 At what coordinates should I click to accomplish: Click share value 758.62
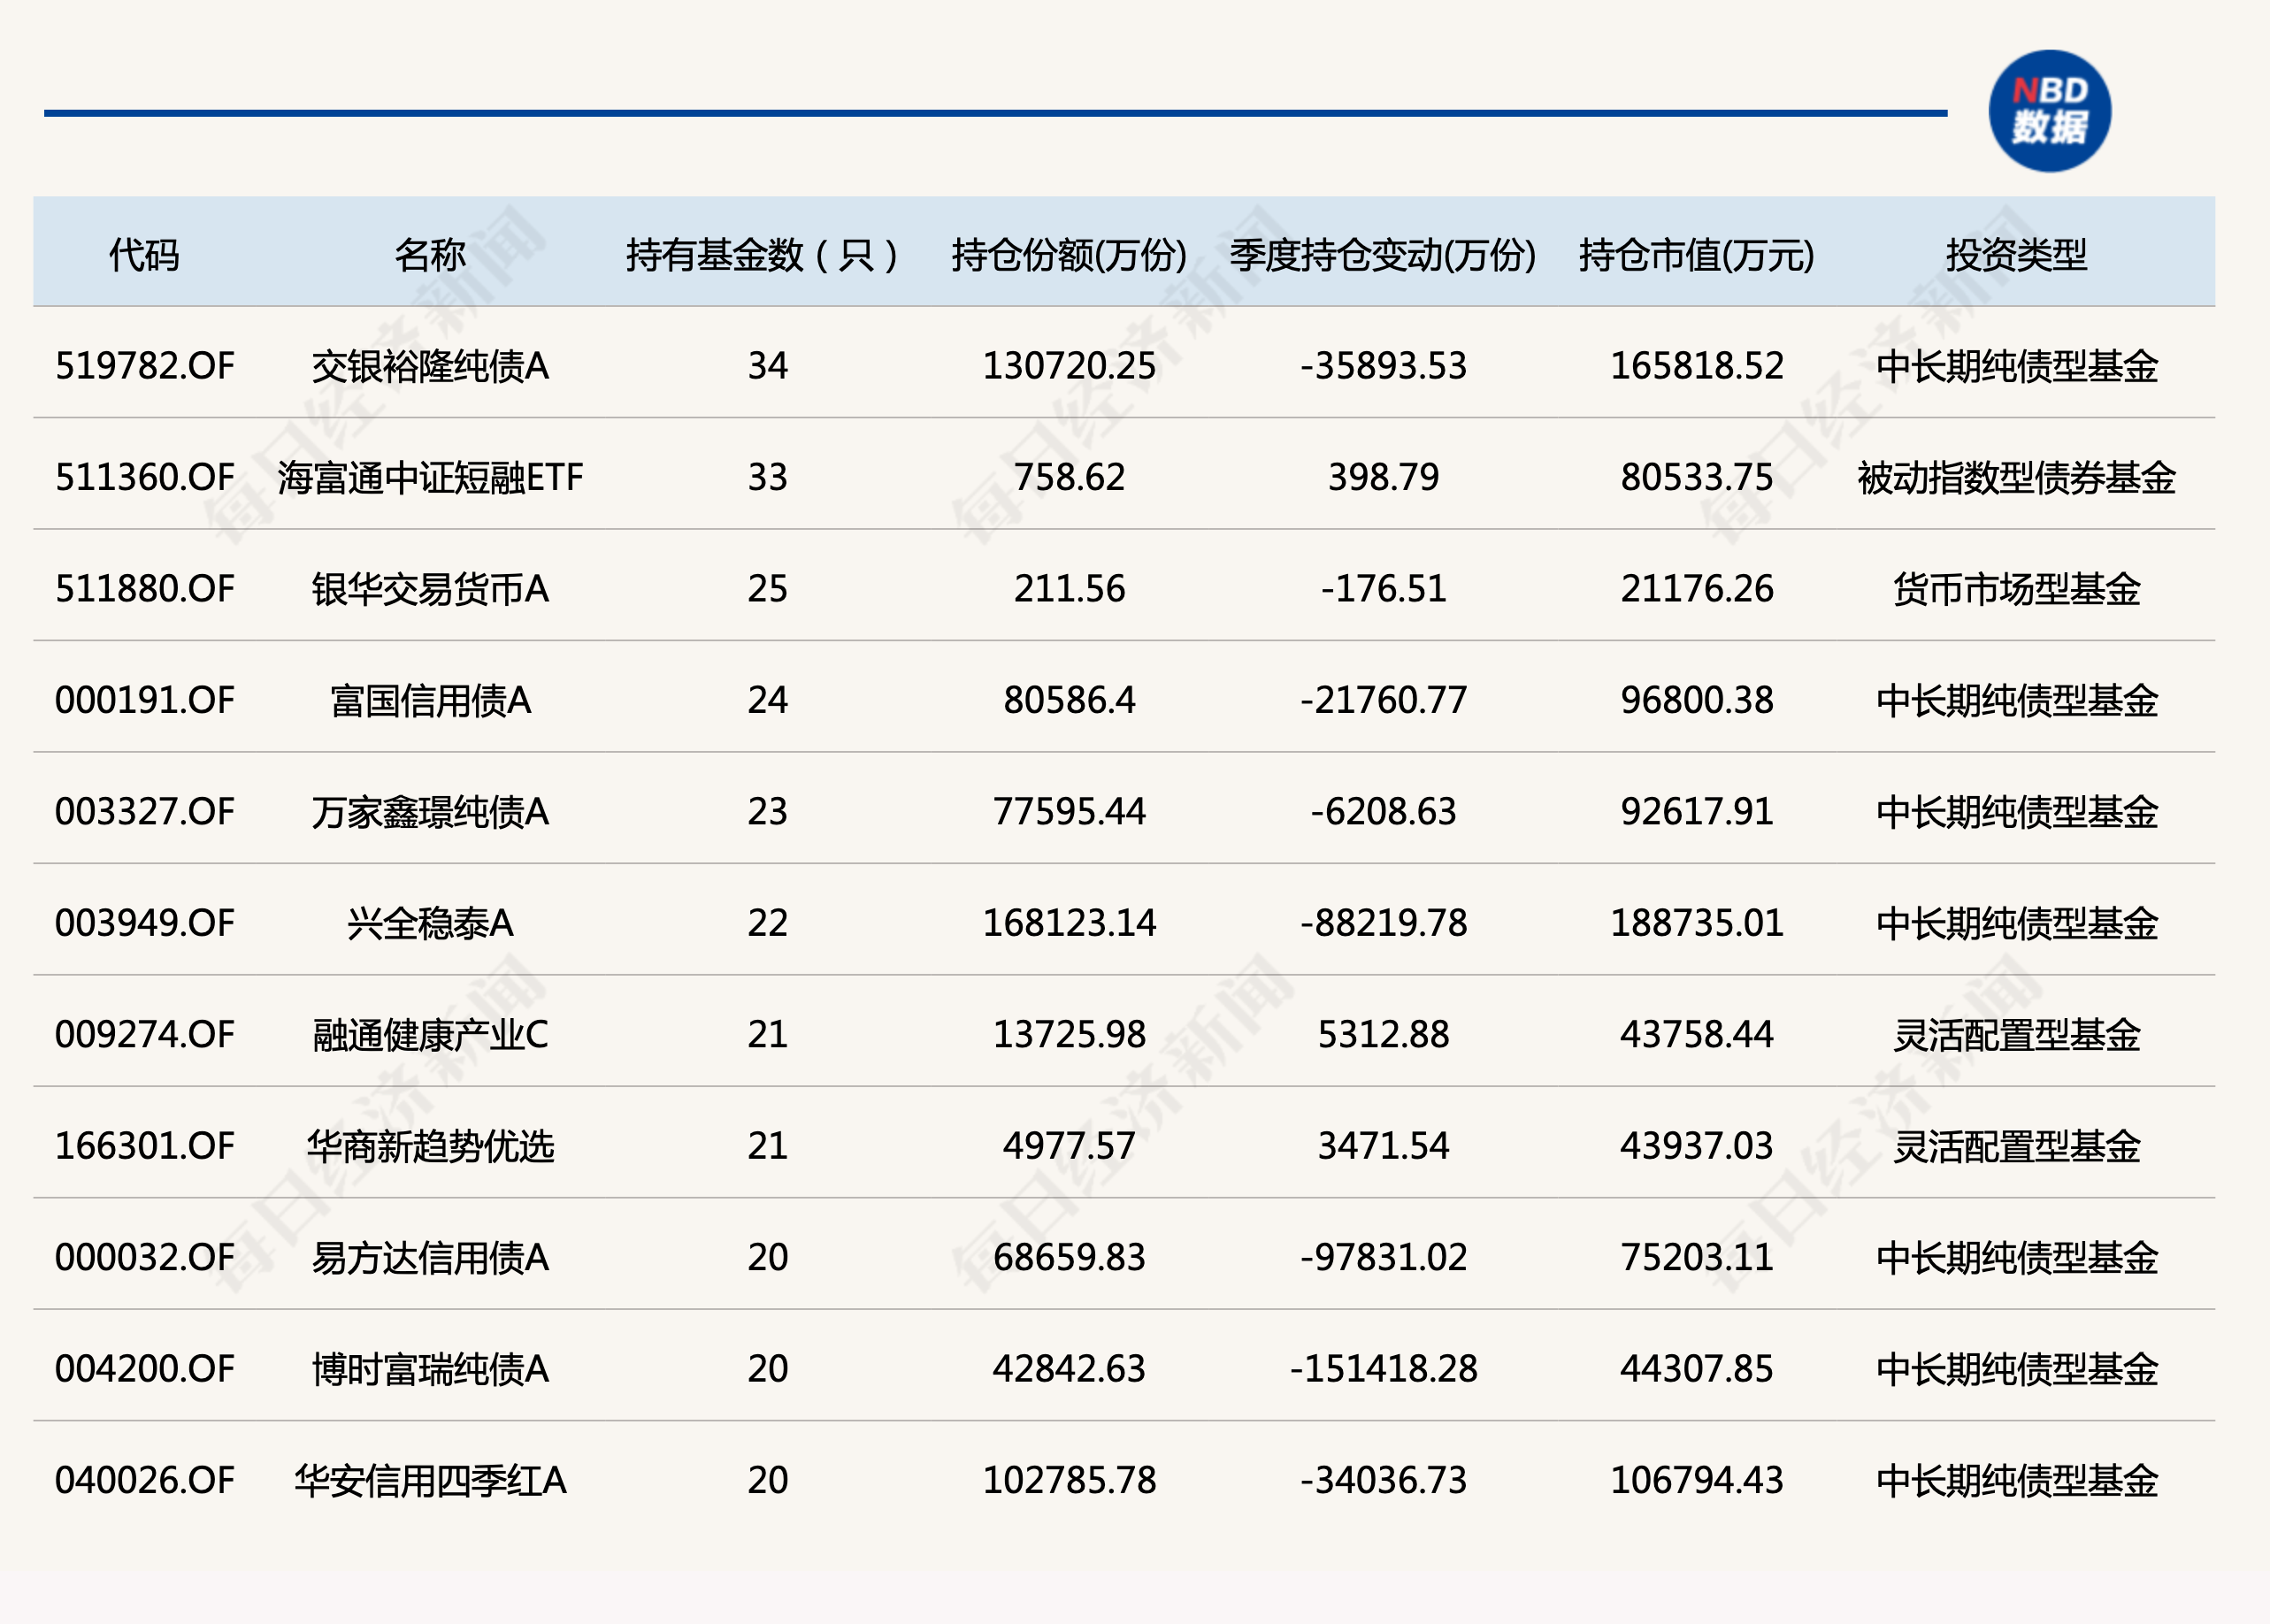click(x=1069, y=477)
